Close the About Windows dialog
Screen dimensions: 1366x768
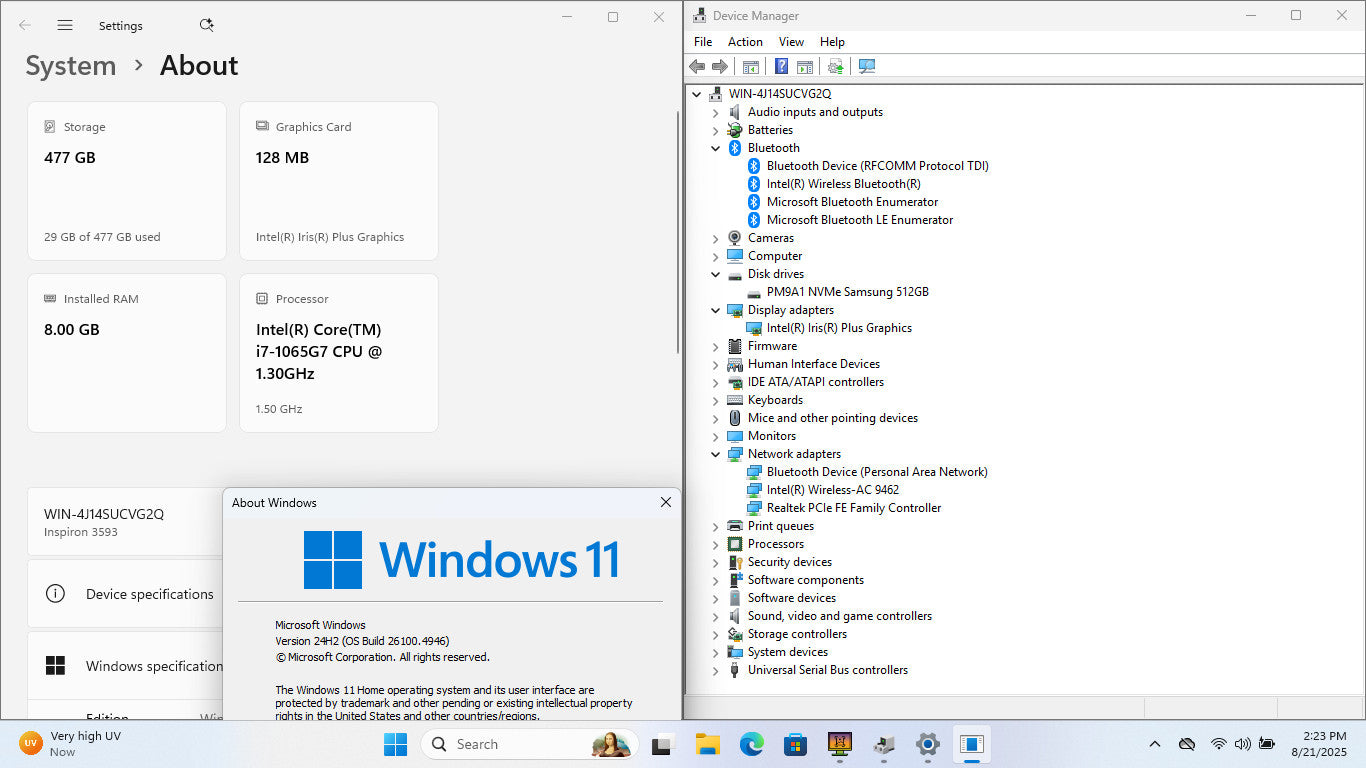pyautogui.click(x=666, y=502)
